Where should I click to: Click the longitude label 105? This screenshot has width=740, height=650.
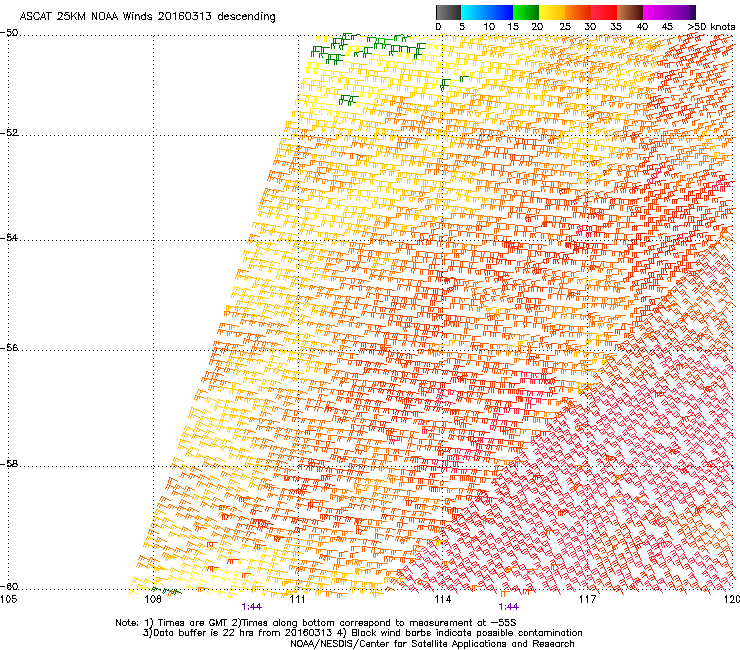tap(8, 599)
